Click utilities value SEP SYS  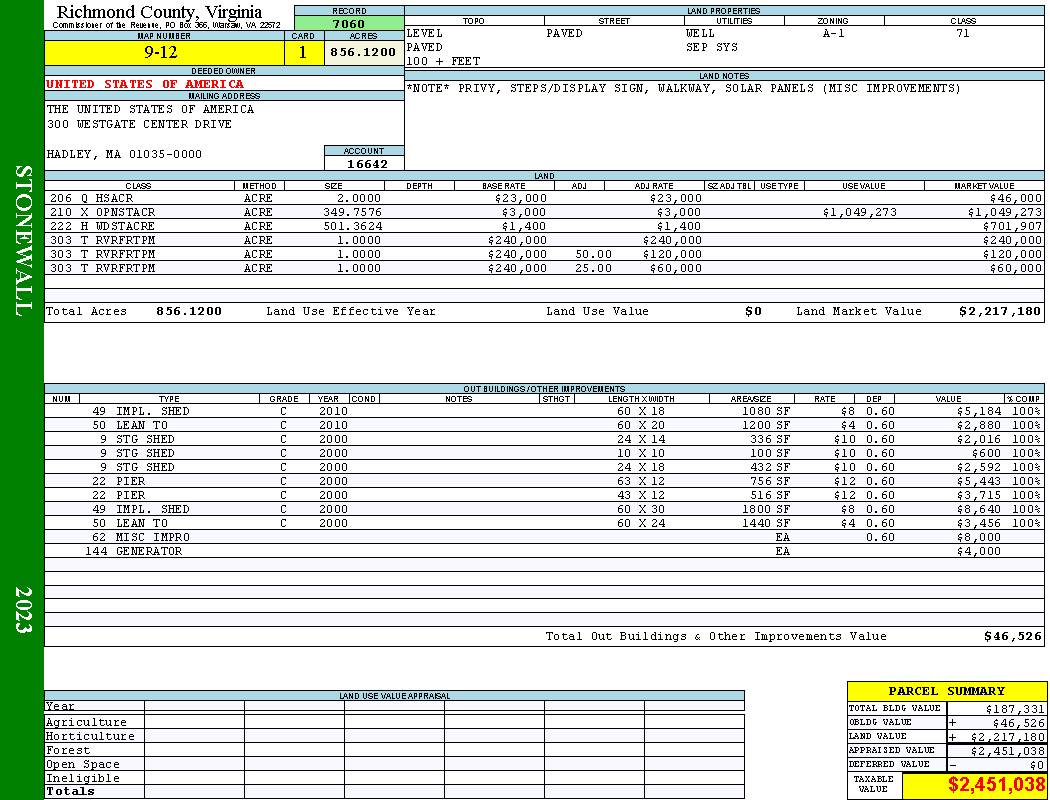pyautogui.click(x=711, y=47)
